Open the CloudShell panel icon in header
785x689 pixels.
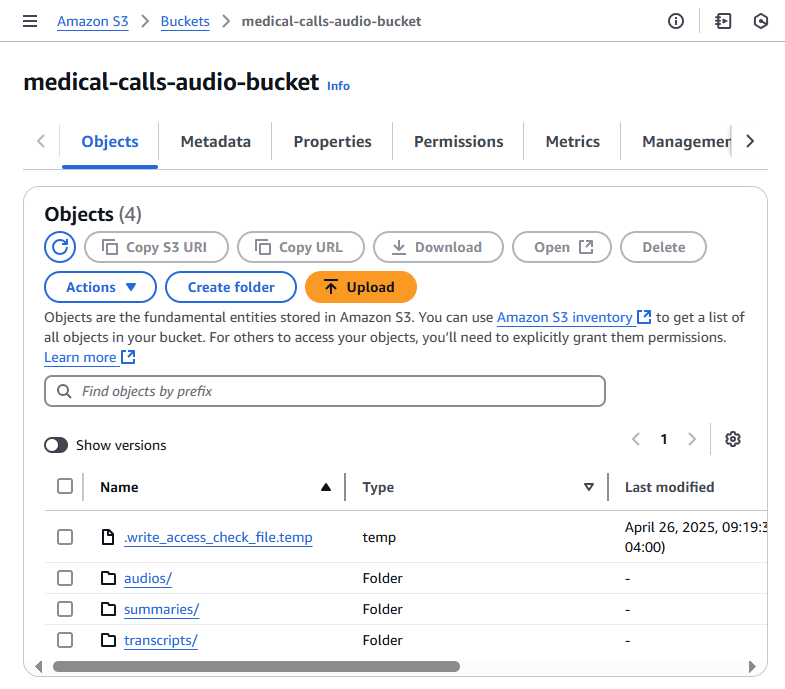(723, 21)
